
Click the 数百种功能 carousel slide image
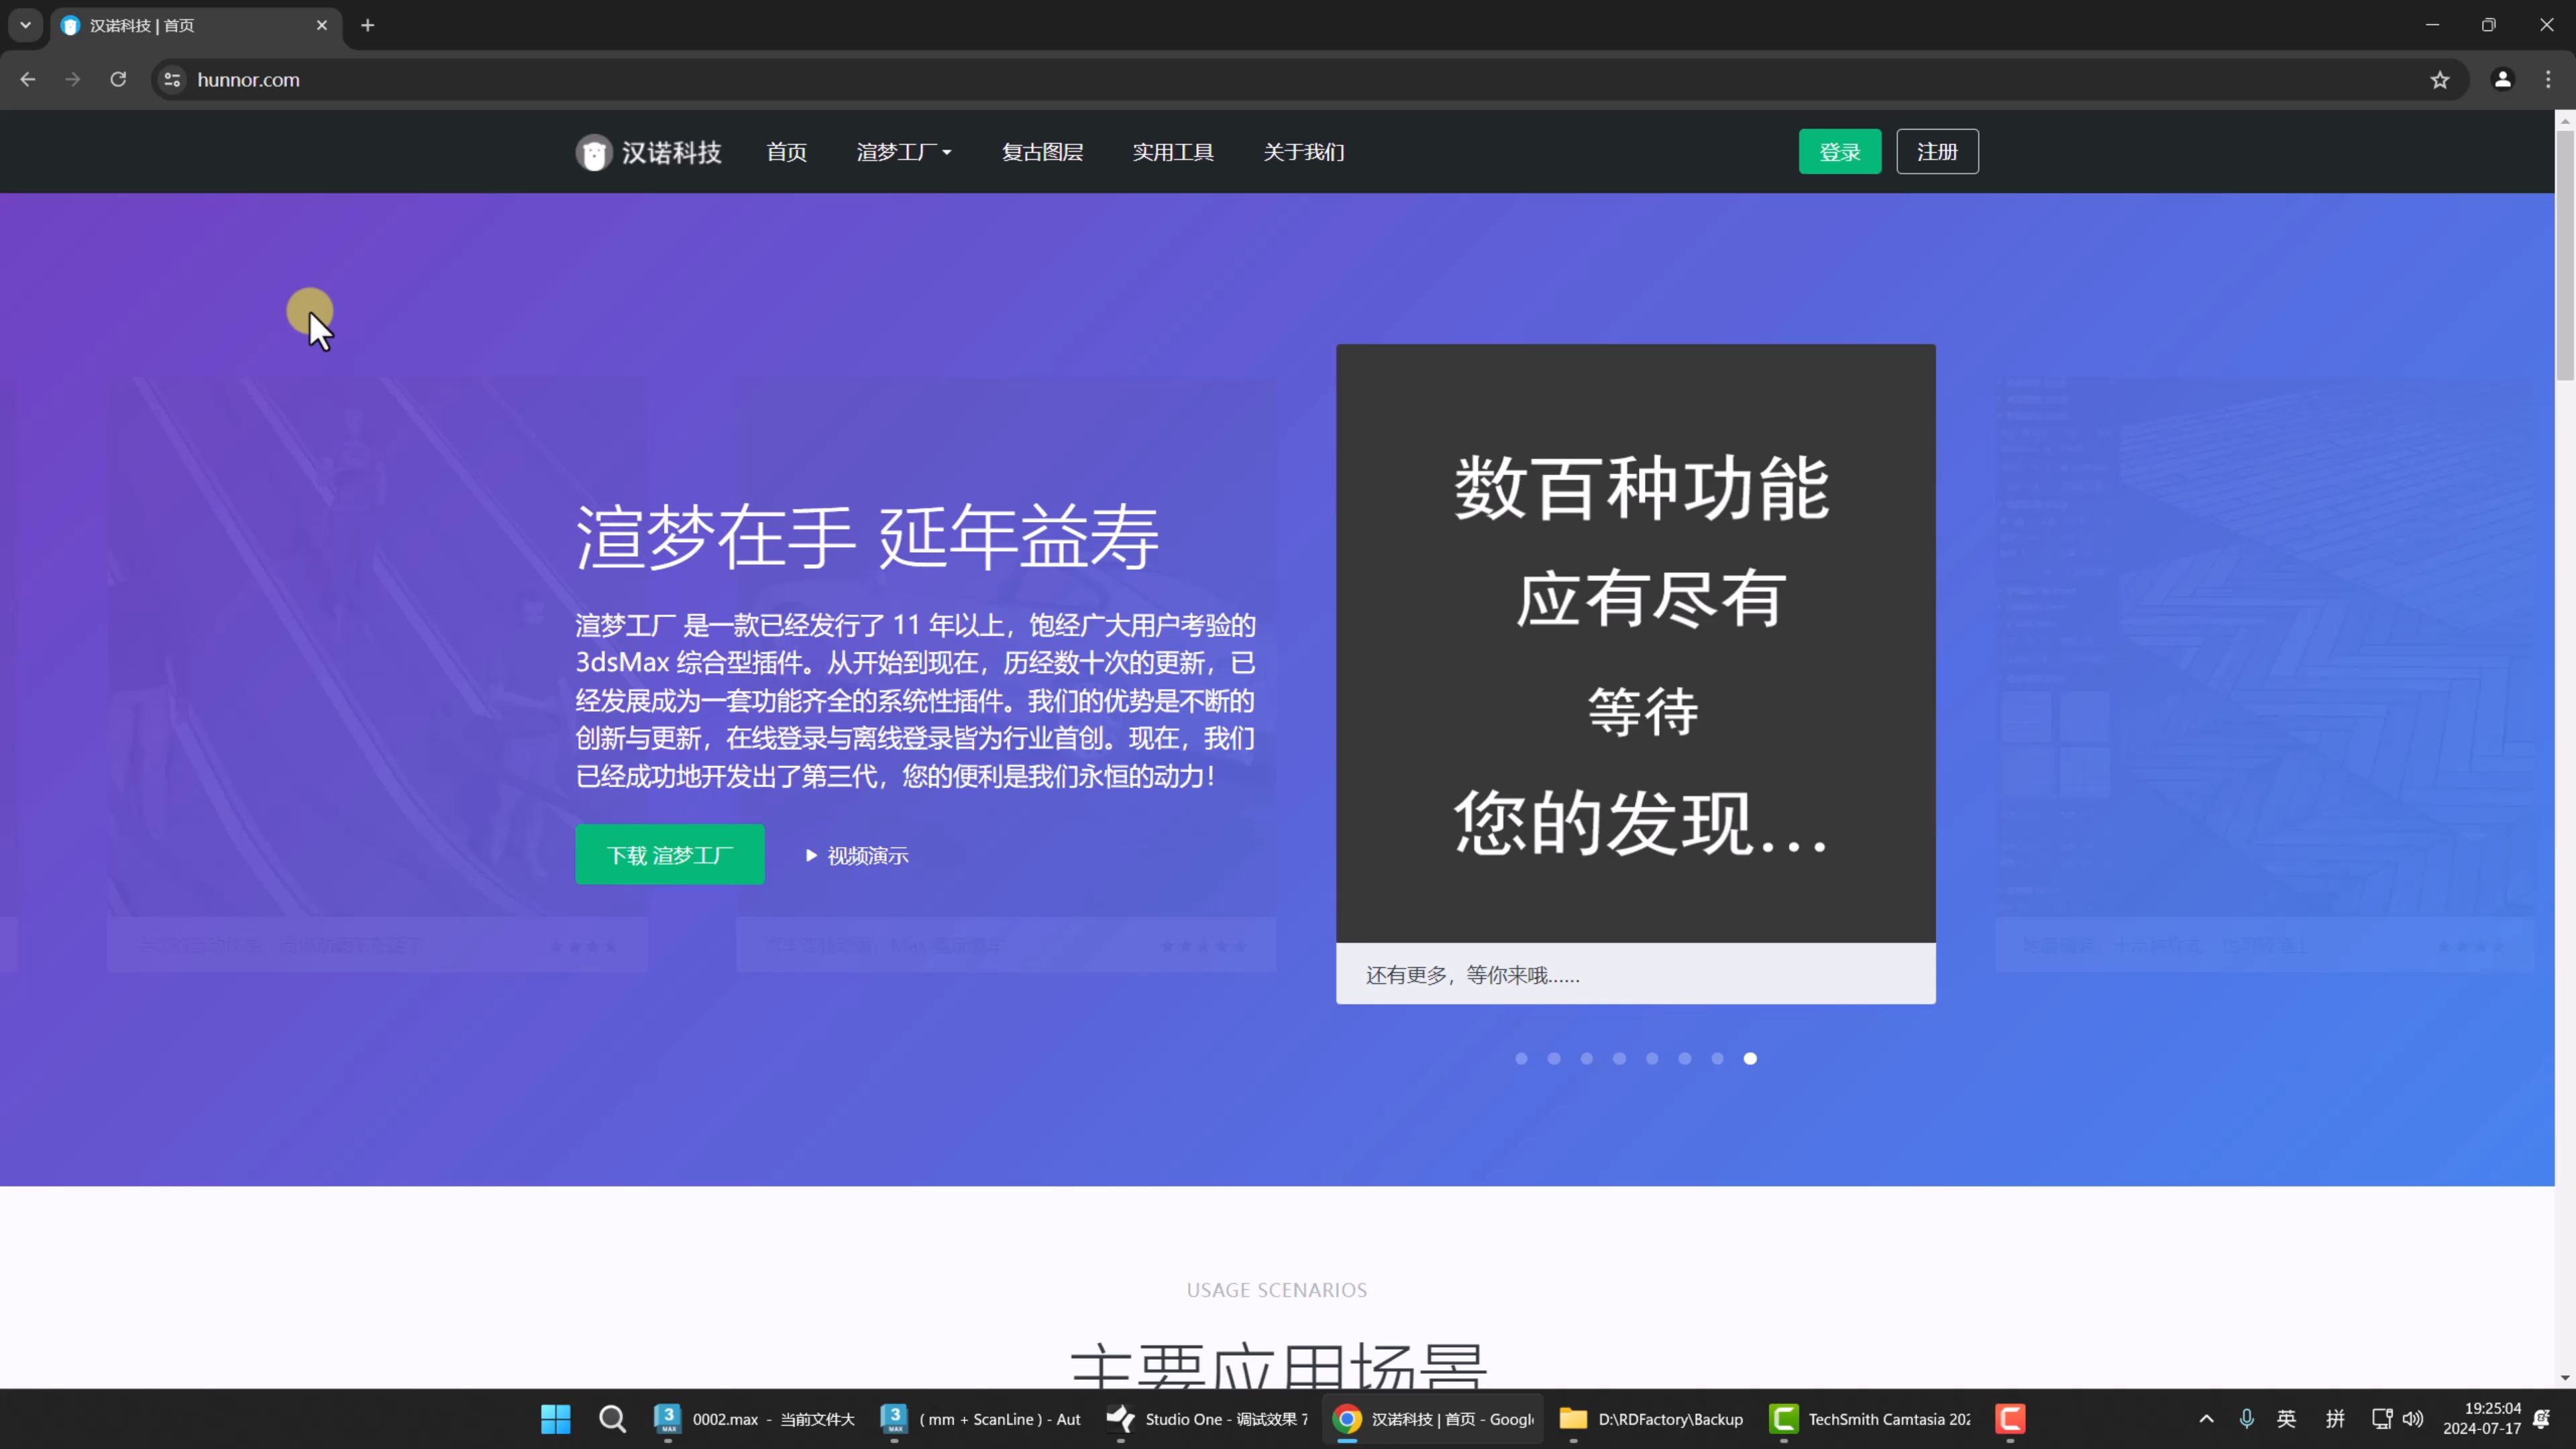coord(1636,643)
